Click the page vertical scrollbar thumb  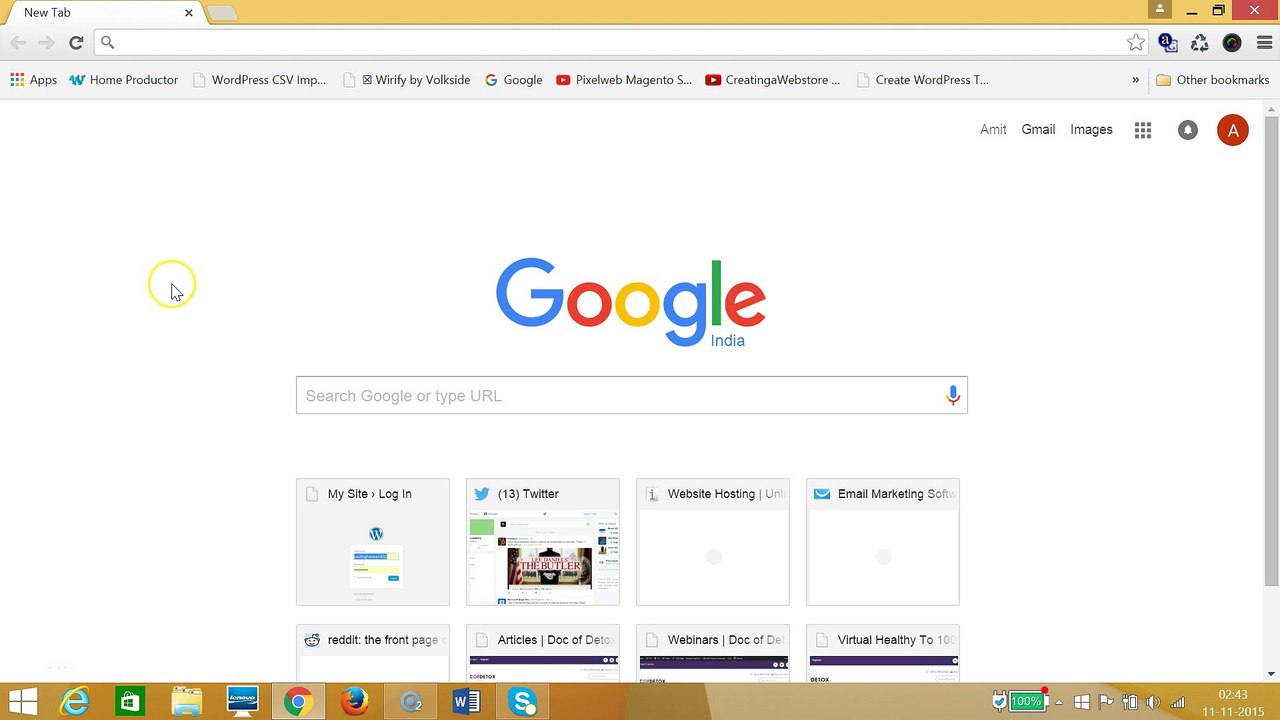[x=1271, y=350]
